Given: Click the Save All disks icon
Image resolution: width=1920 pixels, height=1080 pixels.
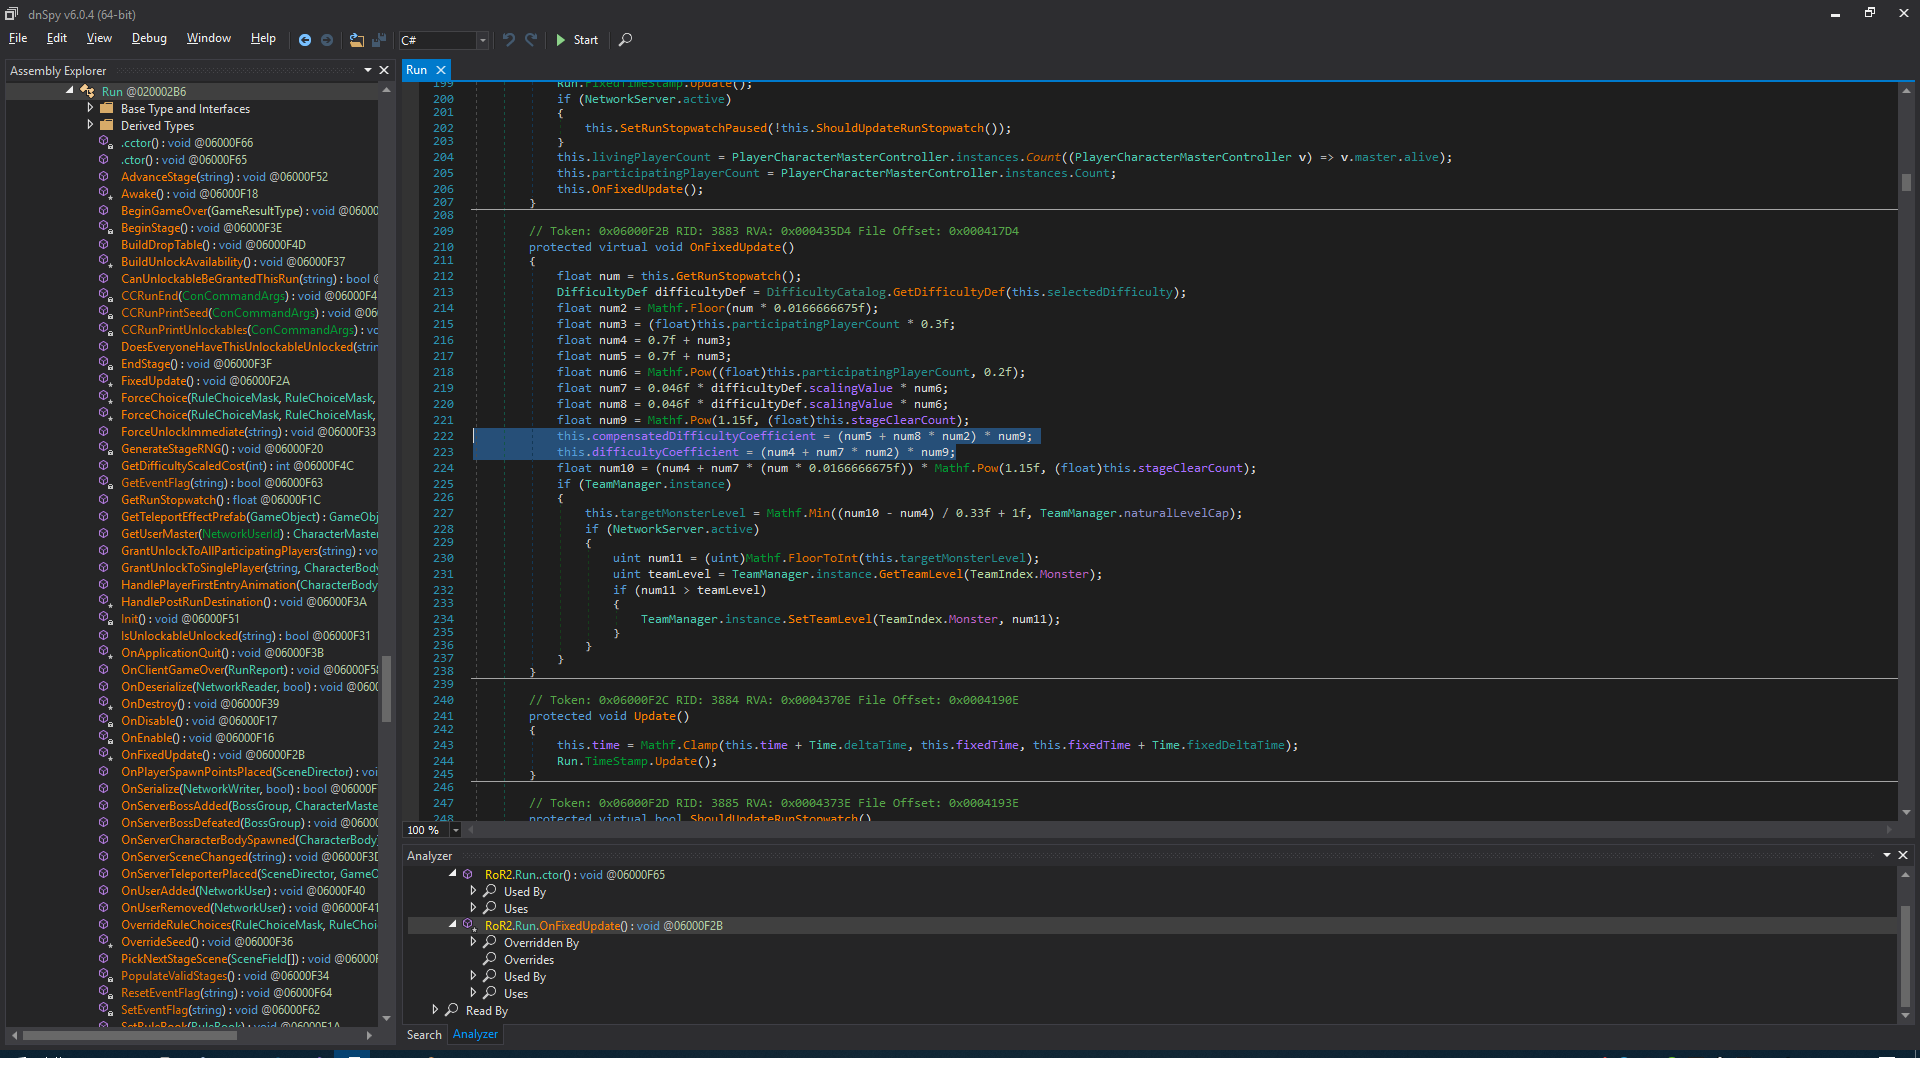Looking at the screenshot, I should pos(379,40).
